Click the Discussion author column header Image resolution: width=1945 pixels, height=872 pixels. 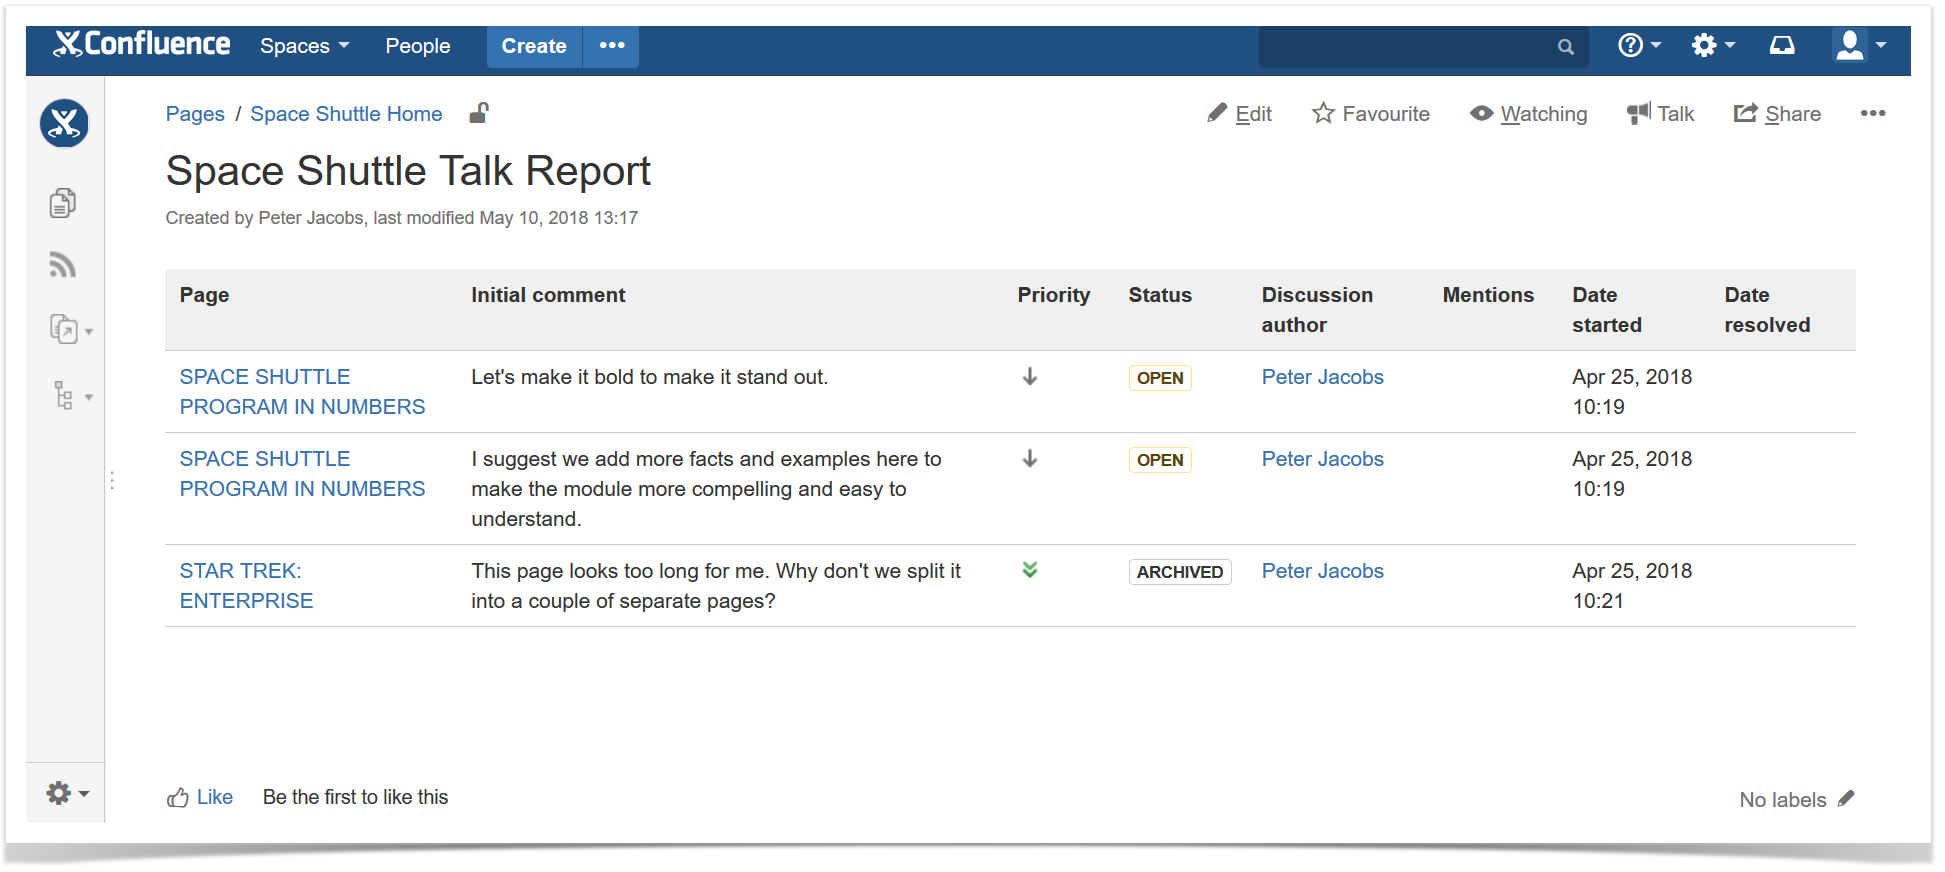1317,310
